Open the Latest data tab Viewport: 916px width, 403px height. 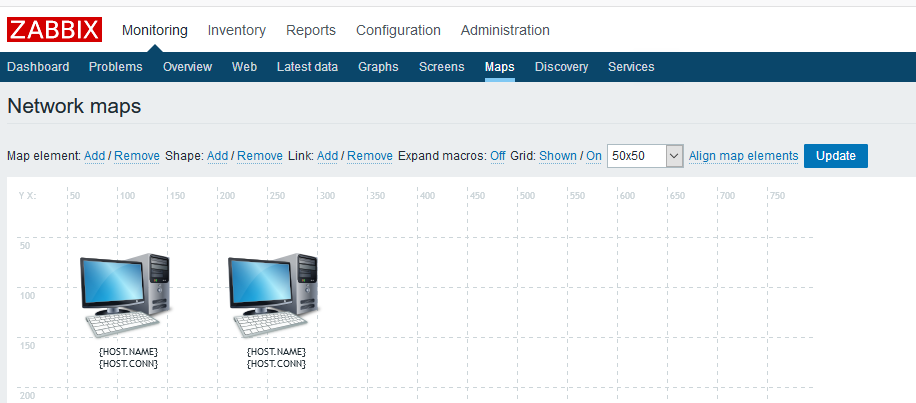coord(307,67)
